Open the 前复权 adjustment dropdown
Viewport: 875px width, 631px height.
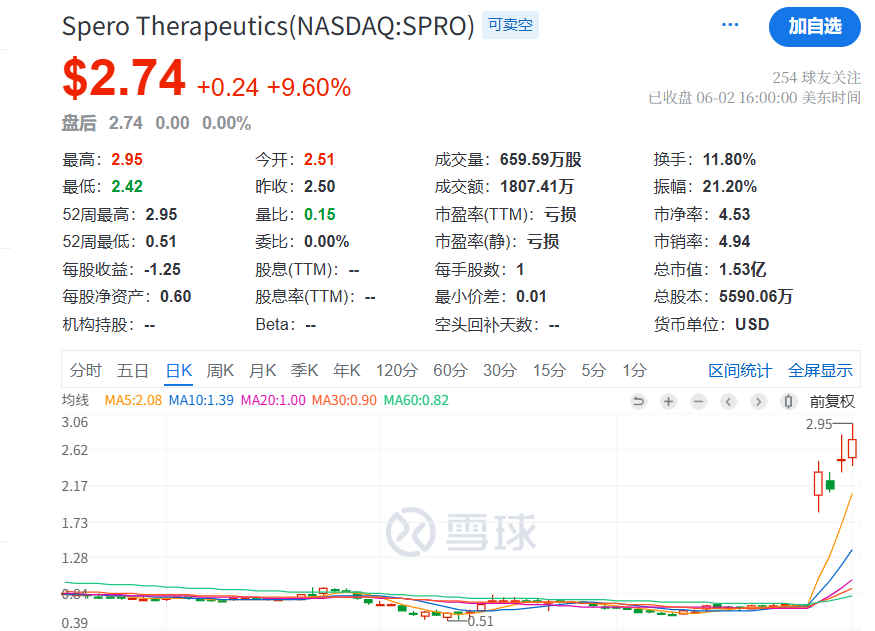tap(832, 401)
